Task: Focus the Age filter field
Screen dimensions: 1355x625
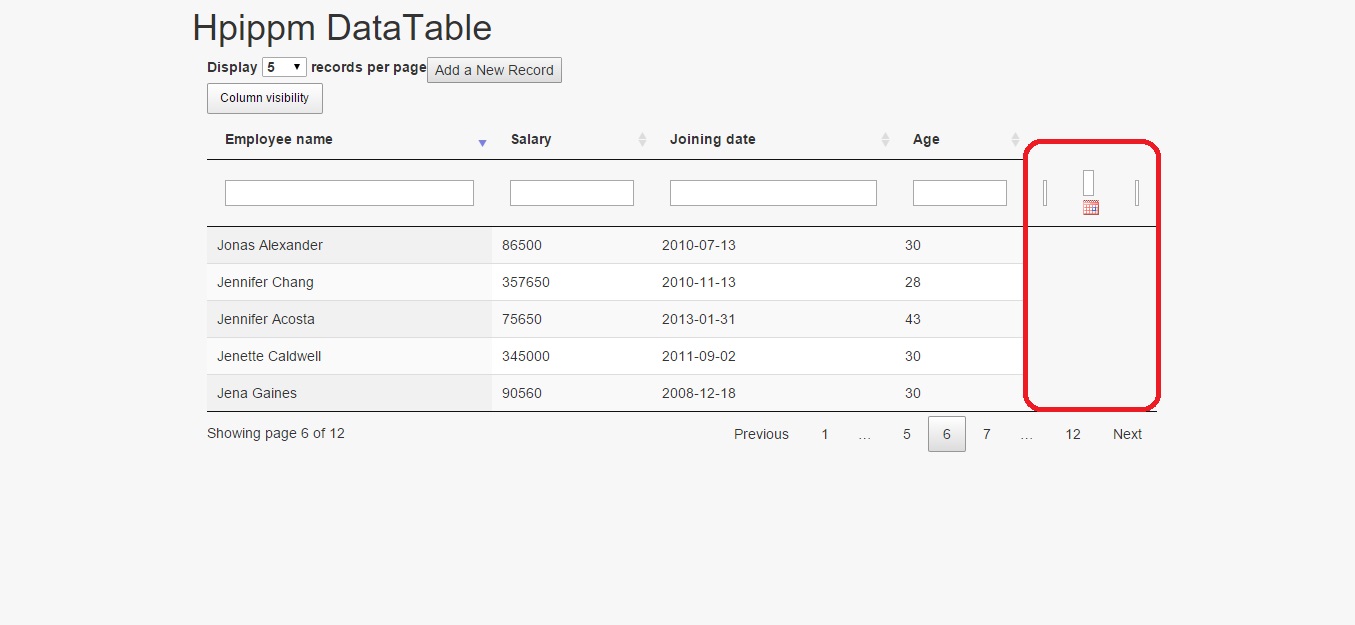Action: point(959,193)
